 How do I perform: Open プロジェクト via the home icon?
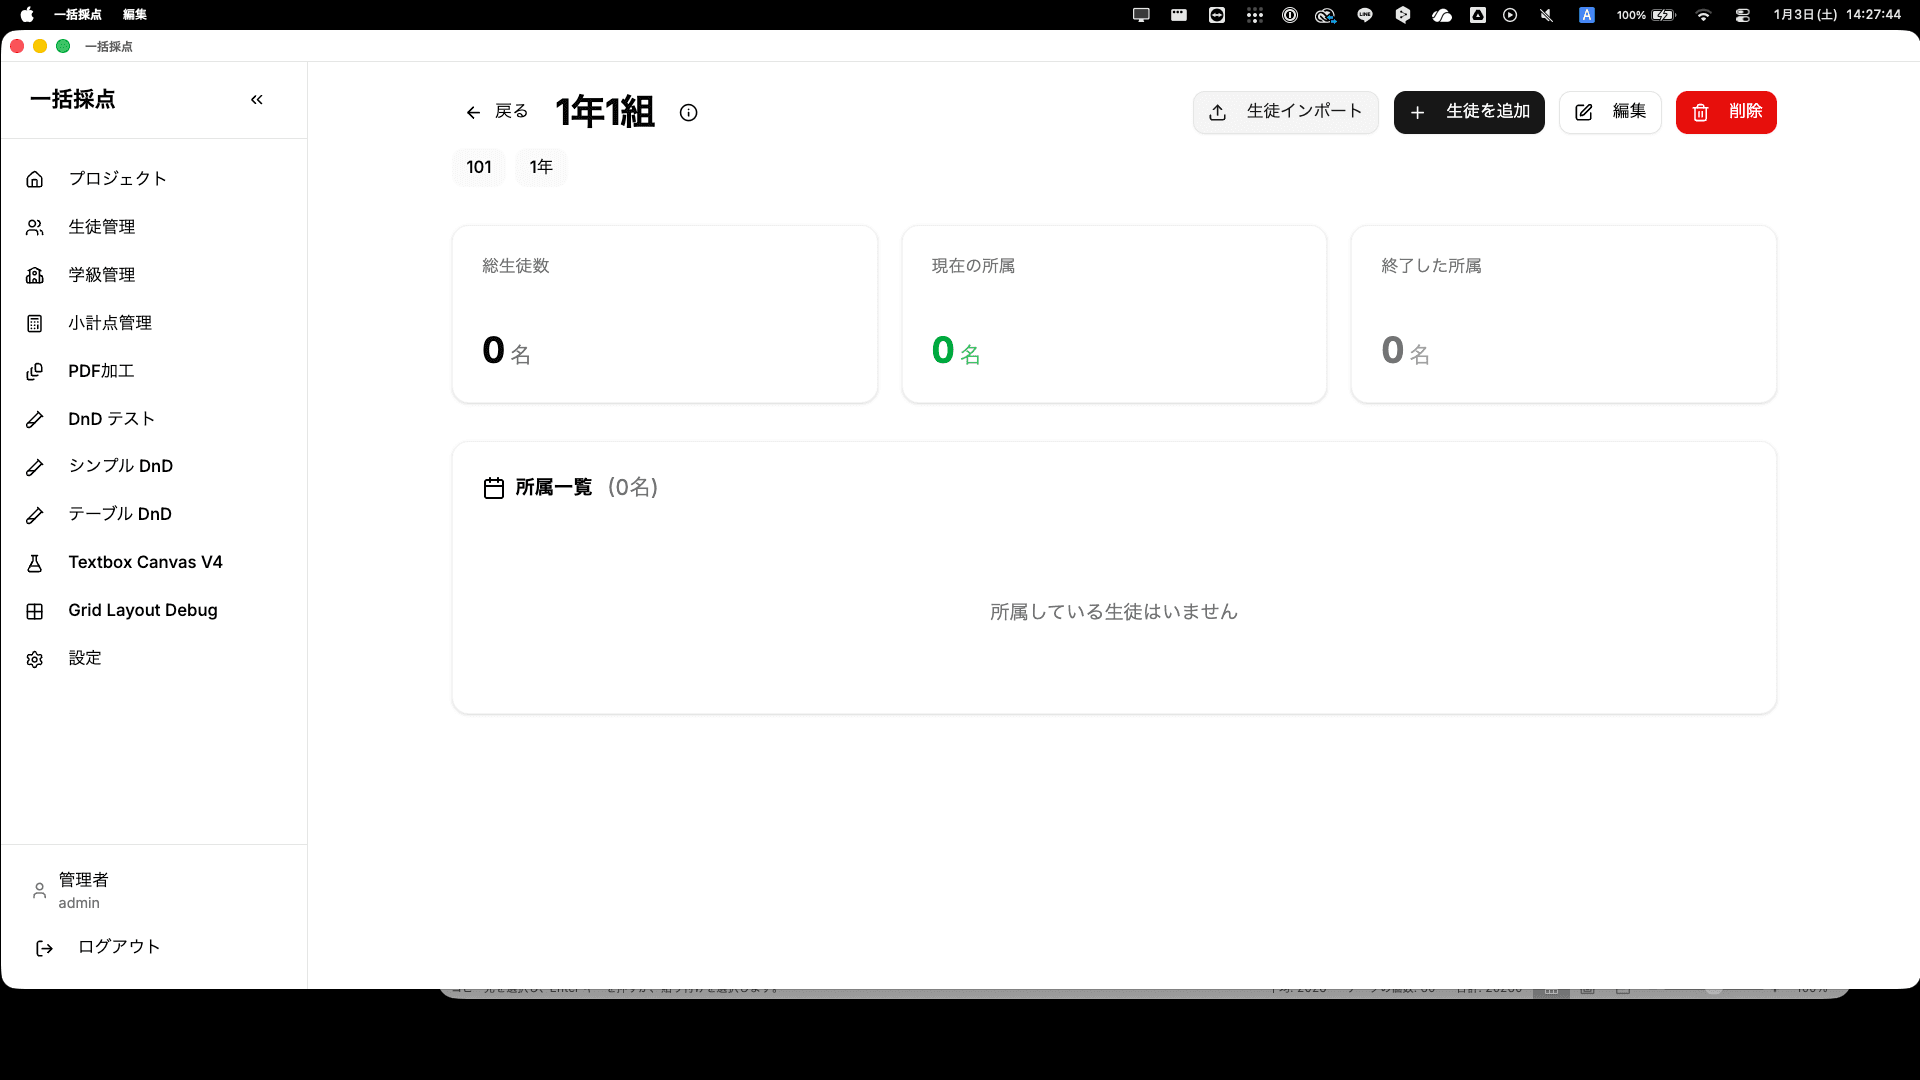[x=35, y=178]
